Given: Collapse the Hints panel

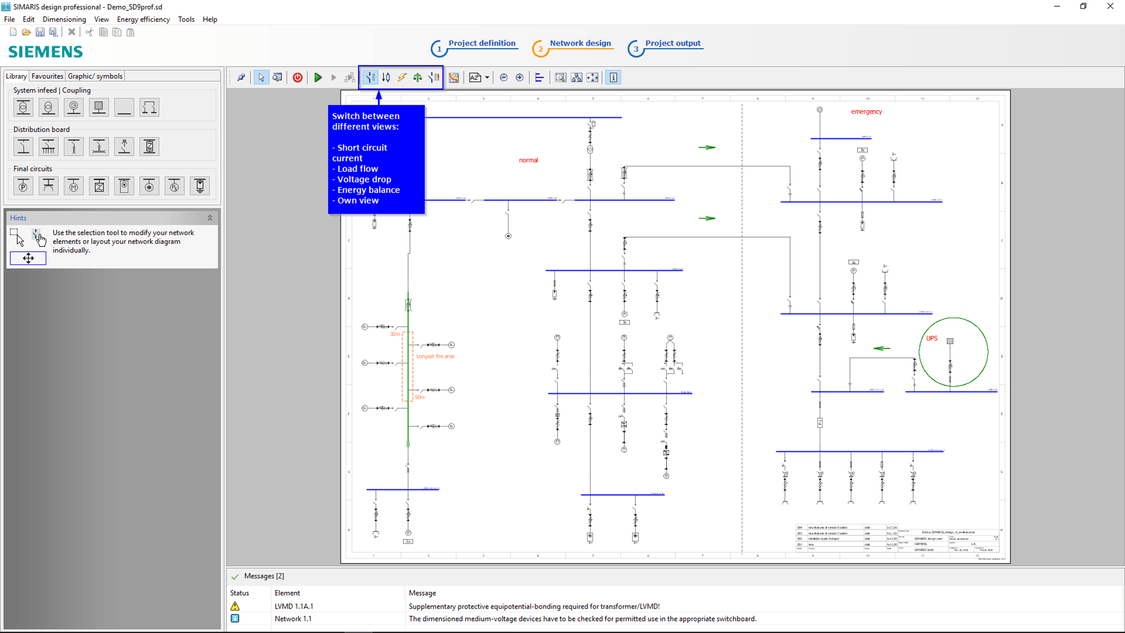Looking at the screenshot, I should pyautogui.click(x=210, y=218).
